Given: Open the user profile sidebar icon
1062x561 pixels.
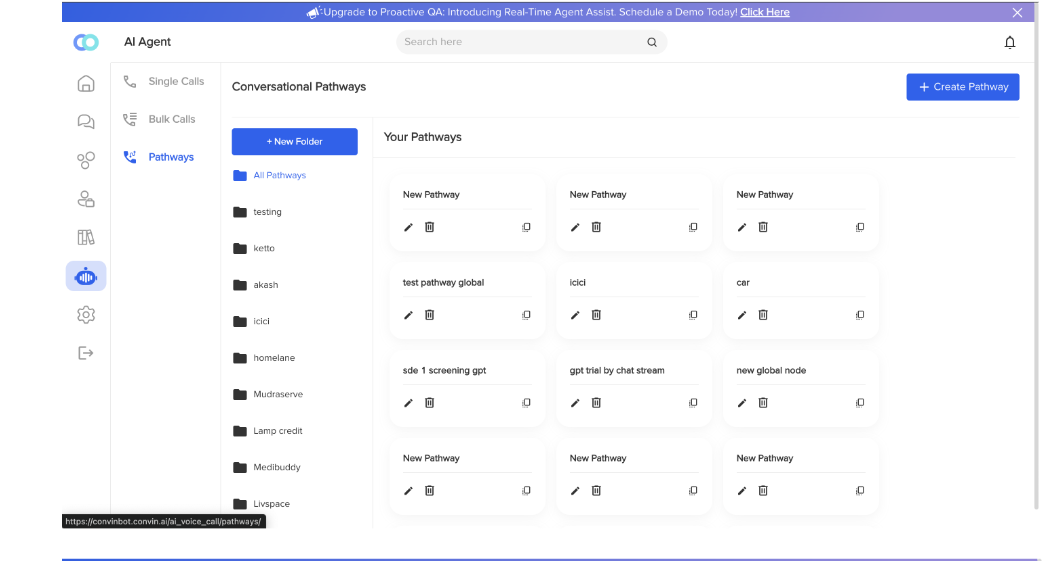Looking at the screenshot, I should (86, 199).
